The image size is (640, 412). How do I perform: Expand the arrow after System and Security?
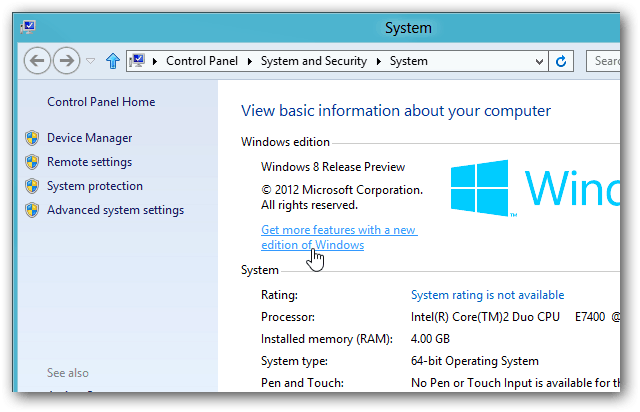click(x=379, y=61)
